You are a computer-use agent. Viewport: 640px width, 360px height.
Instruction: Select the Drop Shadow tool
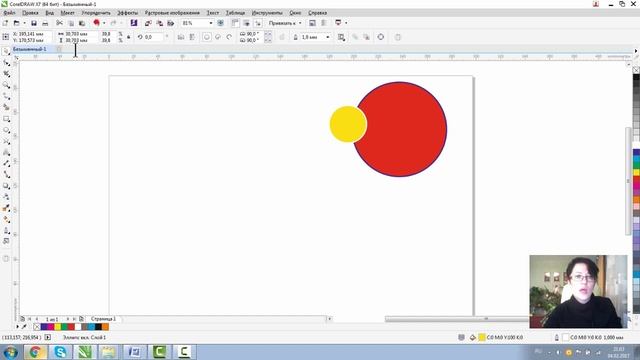(6, 186)
